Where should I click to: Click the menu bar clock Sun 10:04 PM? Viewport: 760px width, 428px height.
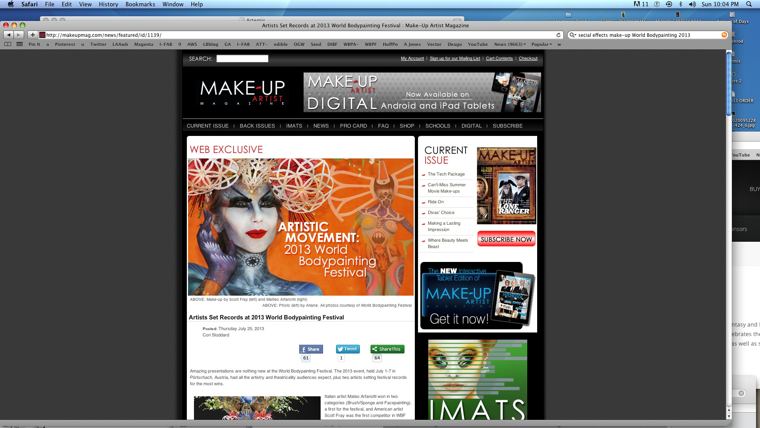tap(720, 4)
